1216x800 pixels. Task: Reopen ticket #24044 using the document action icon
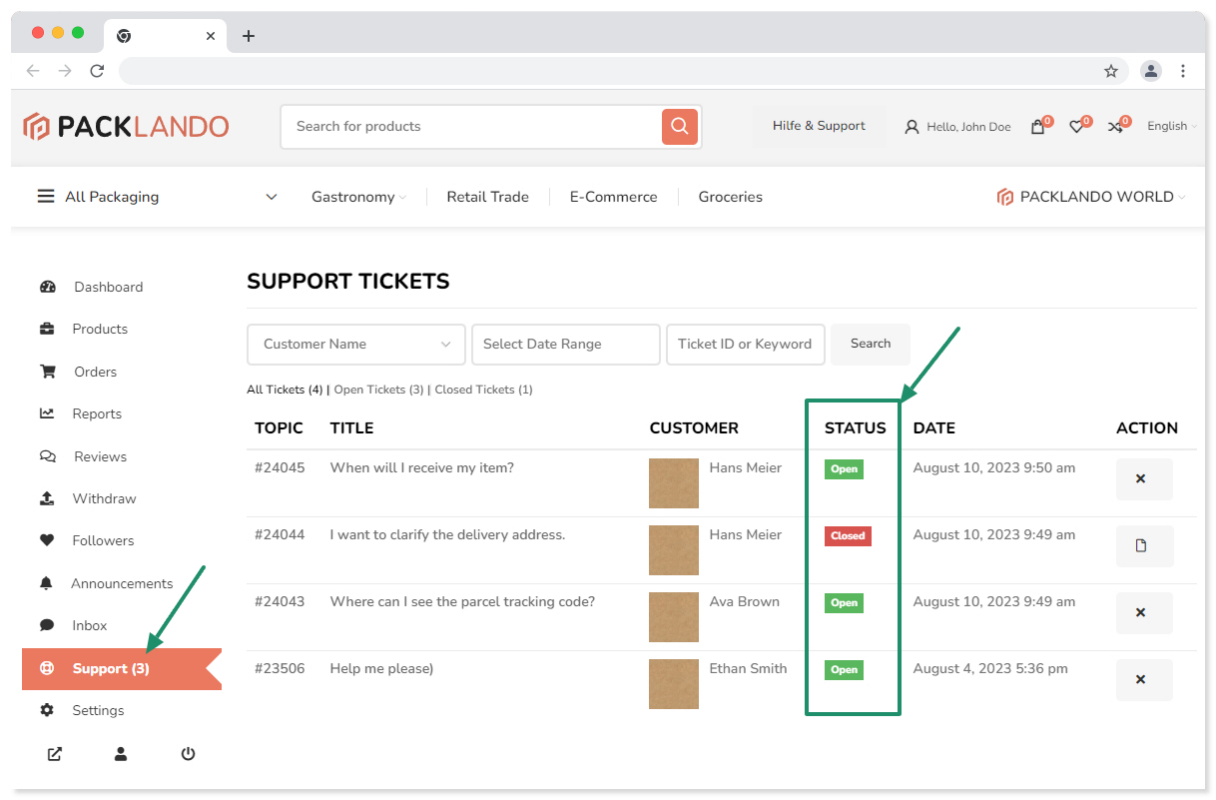tap(1144, 546)
